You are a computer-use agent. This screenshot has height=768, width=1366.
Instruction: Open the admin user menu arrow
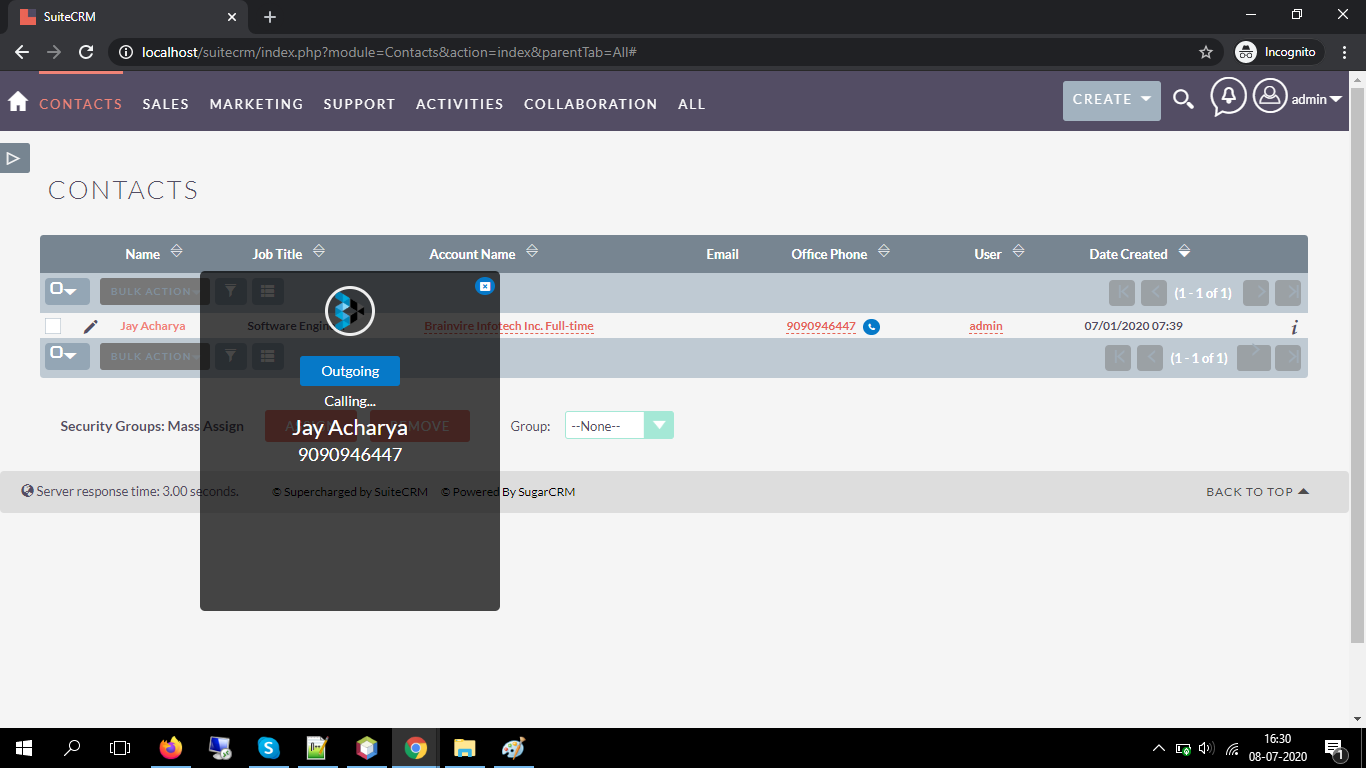pos(1335,99)
